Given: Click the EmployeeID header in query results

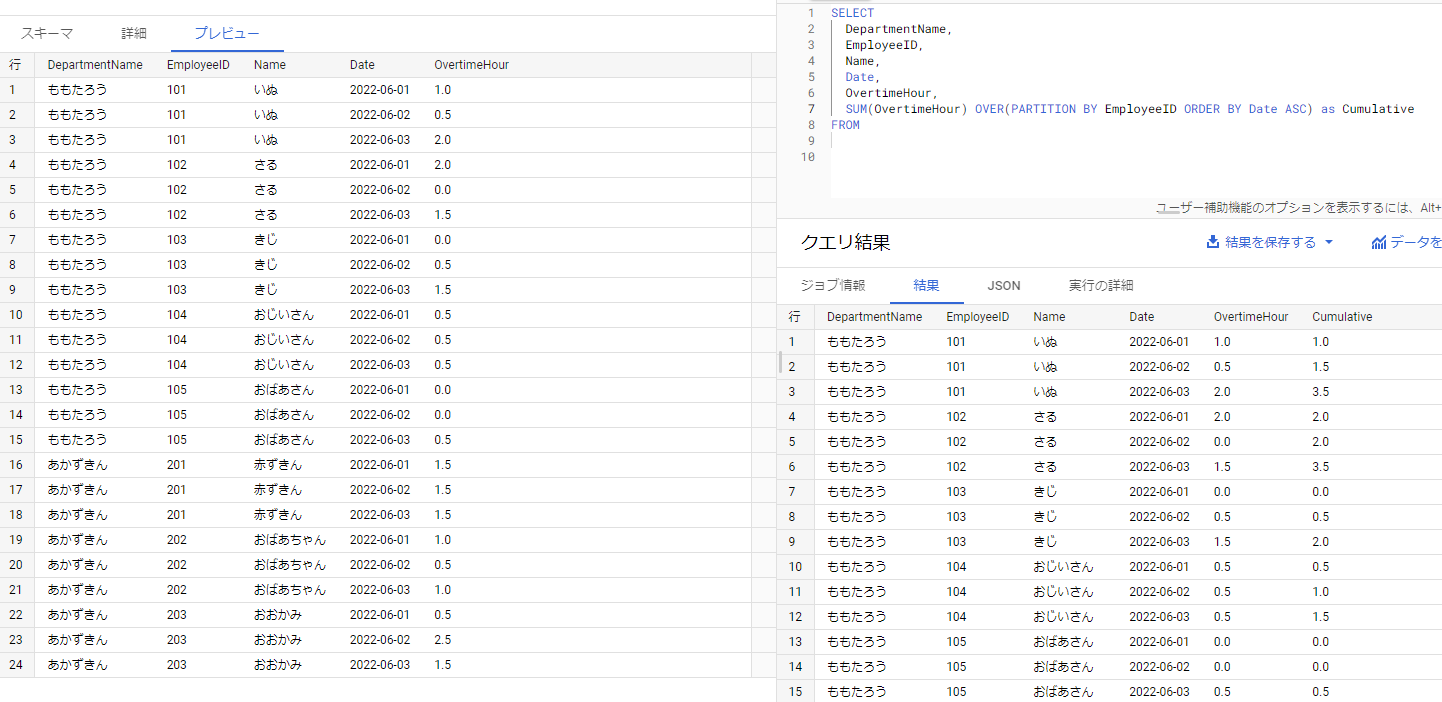Looking at the screenshot, I should click(x=977, y=317).
